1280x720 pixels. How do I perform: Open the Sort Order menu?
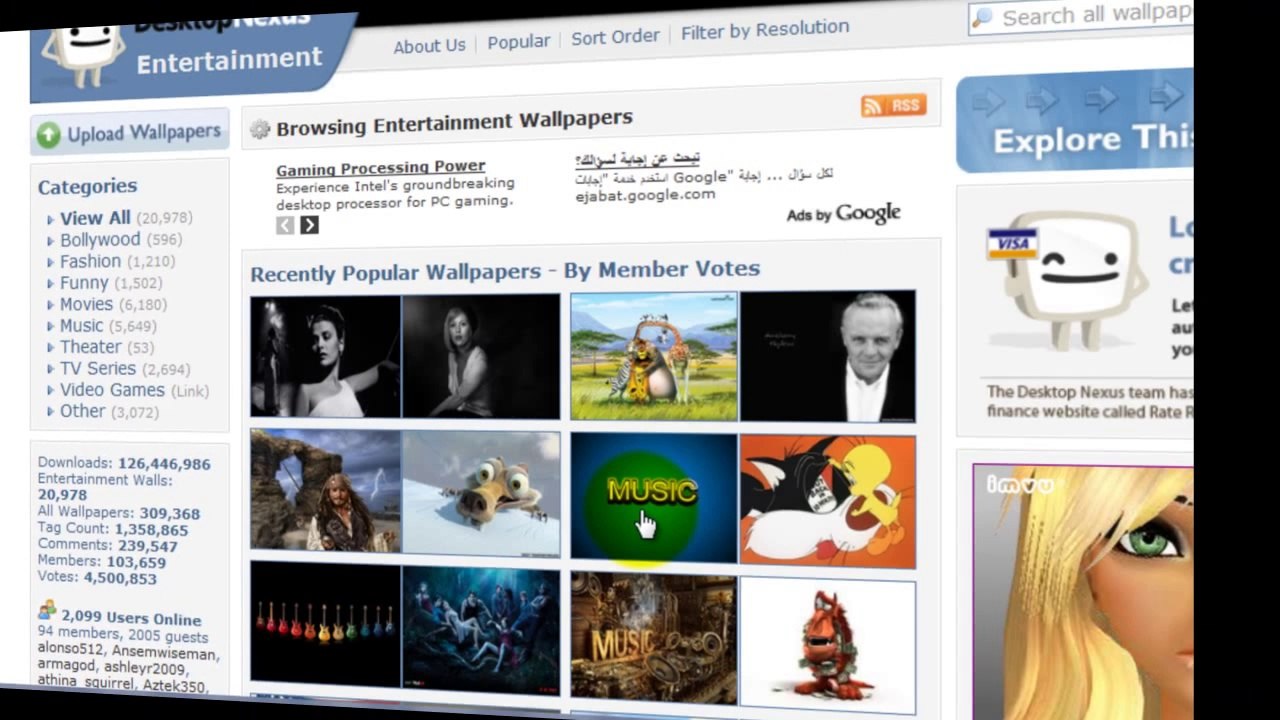click(x=615, y=36)
